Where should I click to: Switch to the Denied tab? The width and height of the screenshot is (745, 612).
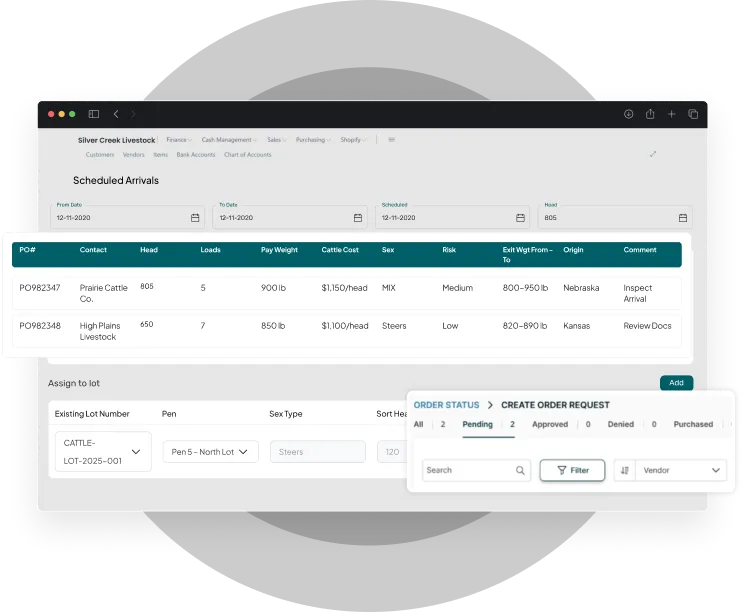[621, 424]
